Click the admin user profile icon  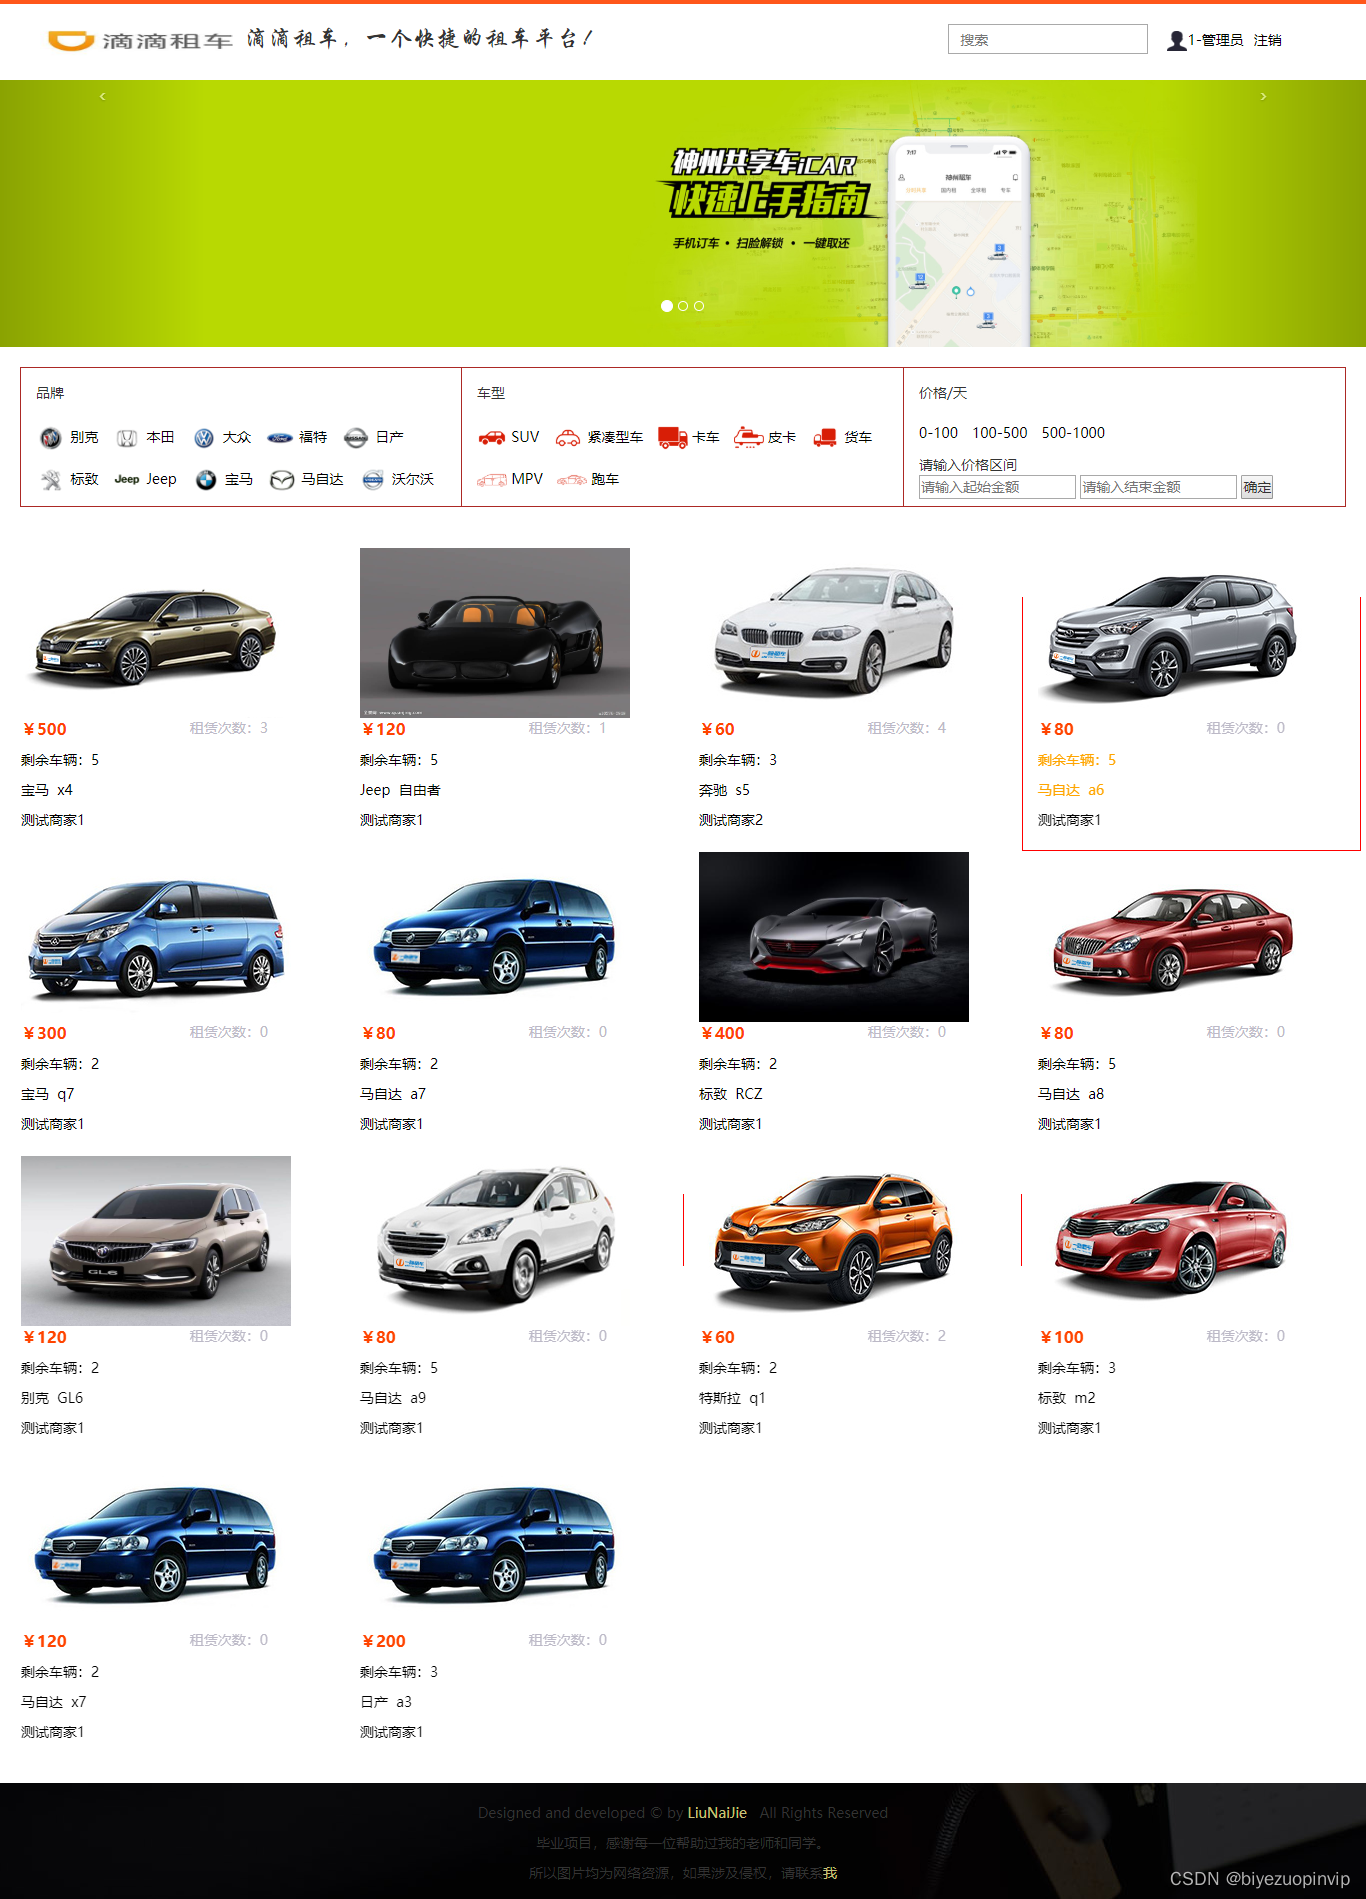(1177, 40)
